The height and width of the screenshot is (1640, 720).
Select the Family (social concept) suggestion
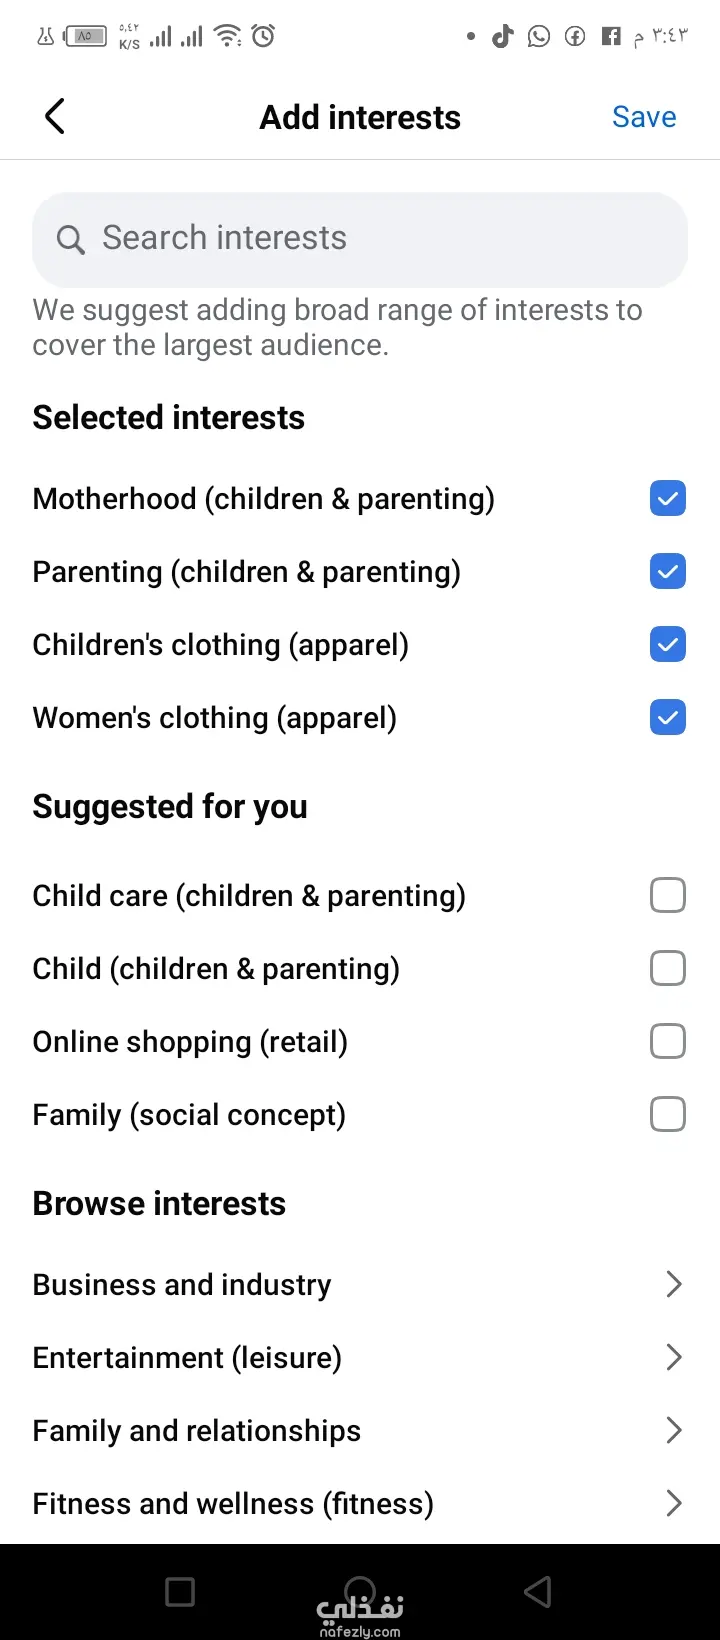point(667,1114)
